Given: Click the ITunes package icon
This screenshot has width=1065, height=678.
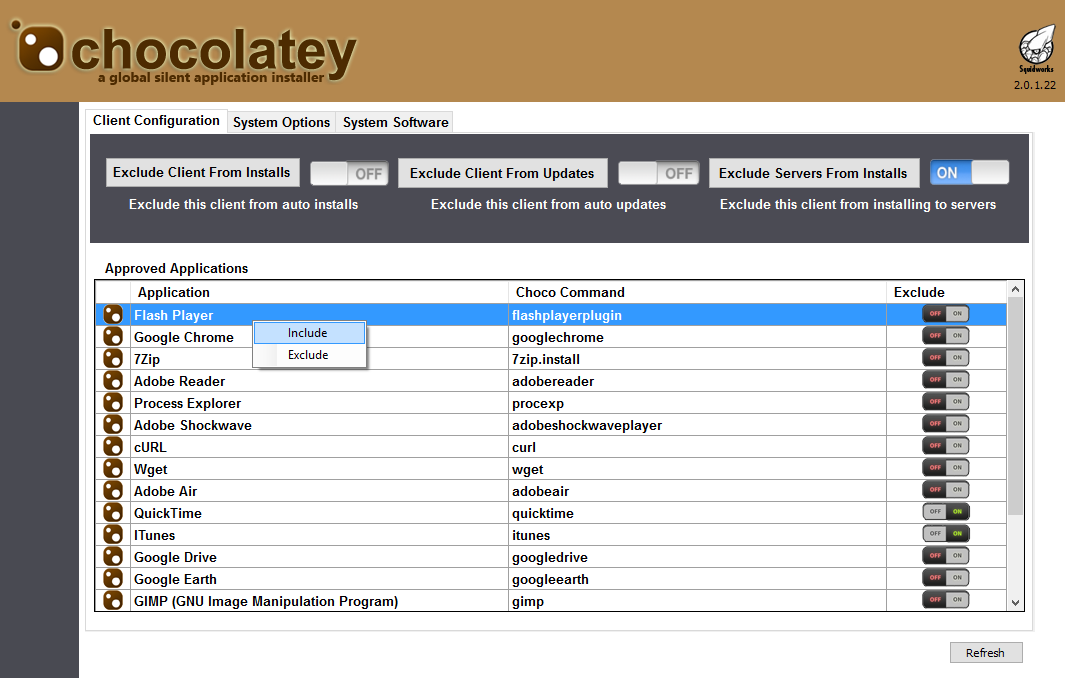Looking at the screenshot, I should point(113,535).
